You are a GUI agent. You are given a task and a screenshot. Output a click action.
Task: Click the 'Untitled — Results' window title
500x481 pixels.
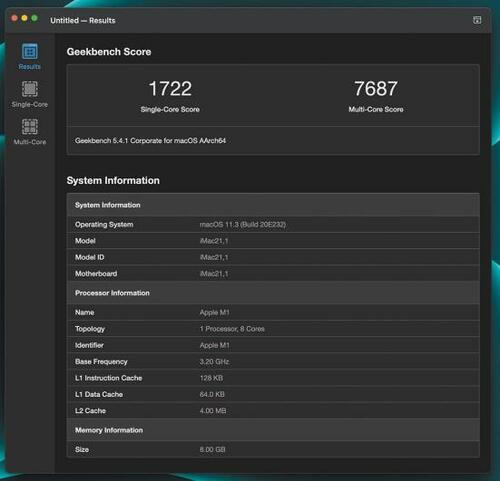tap(83, 21)
